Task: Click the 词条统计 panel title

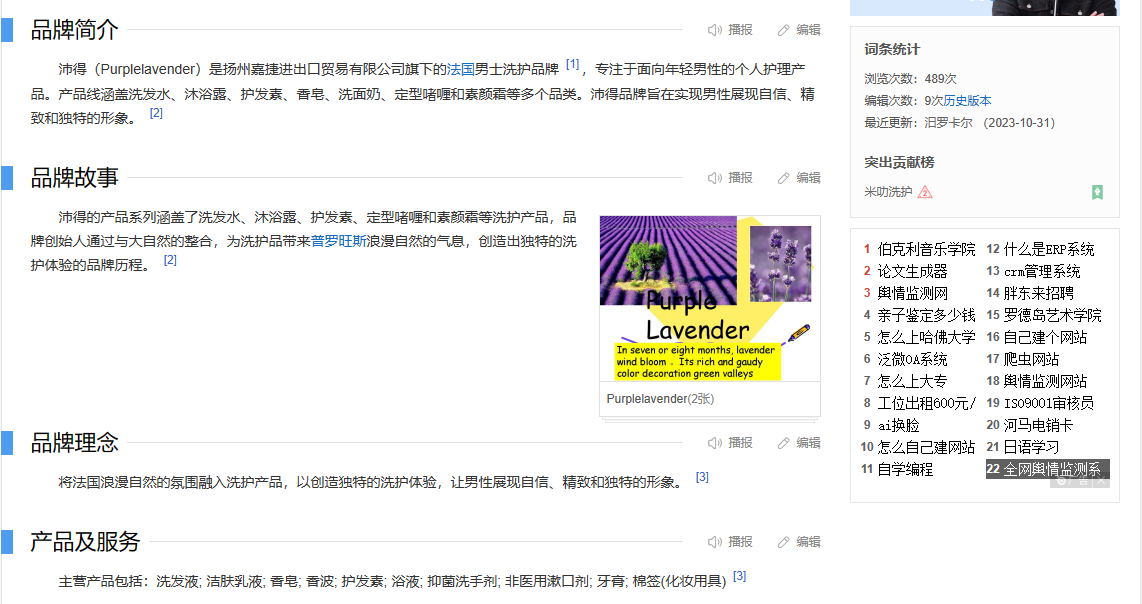Action: point(892,50)
